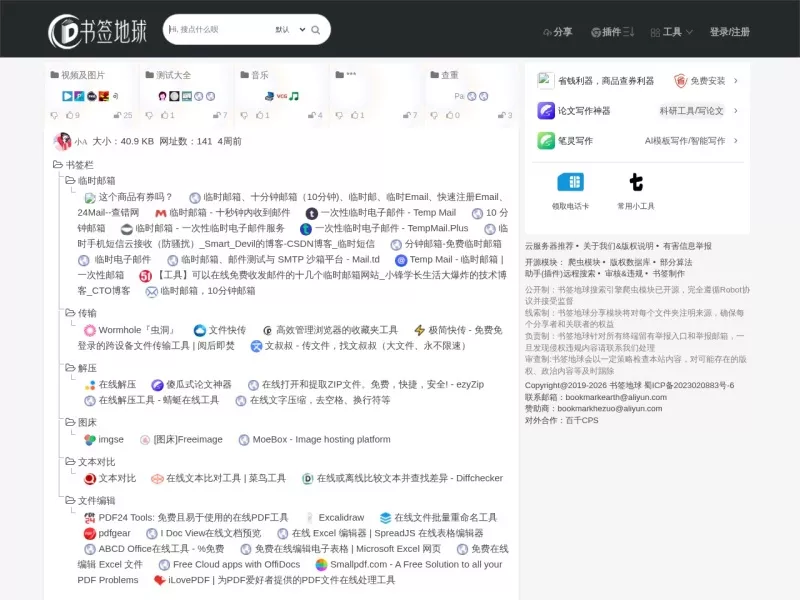The image size is (800, 600).
Task: Click the Diffchecker D icon
Action: (x=308, y=479)
